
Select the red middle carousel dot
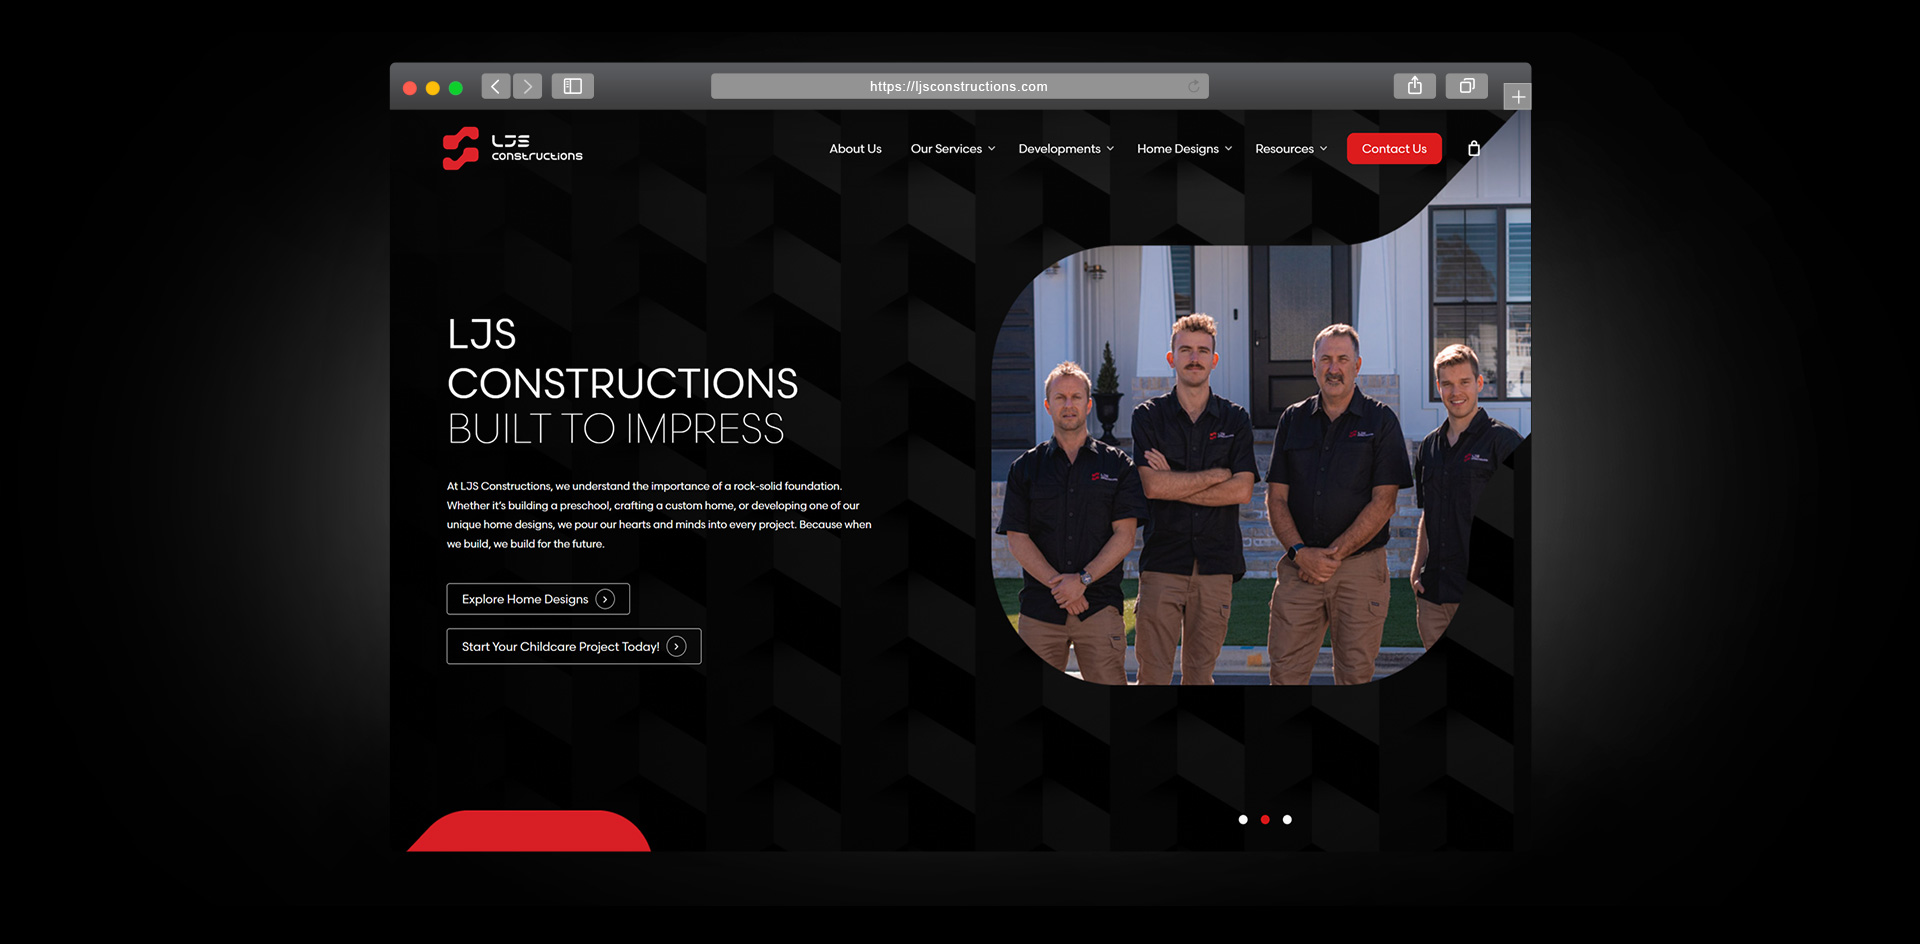[1265, 820]
